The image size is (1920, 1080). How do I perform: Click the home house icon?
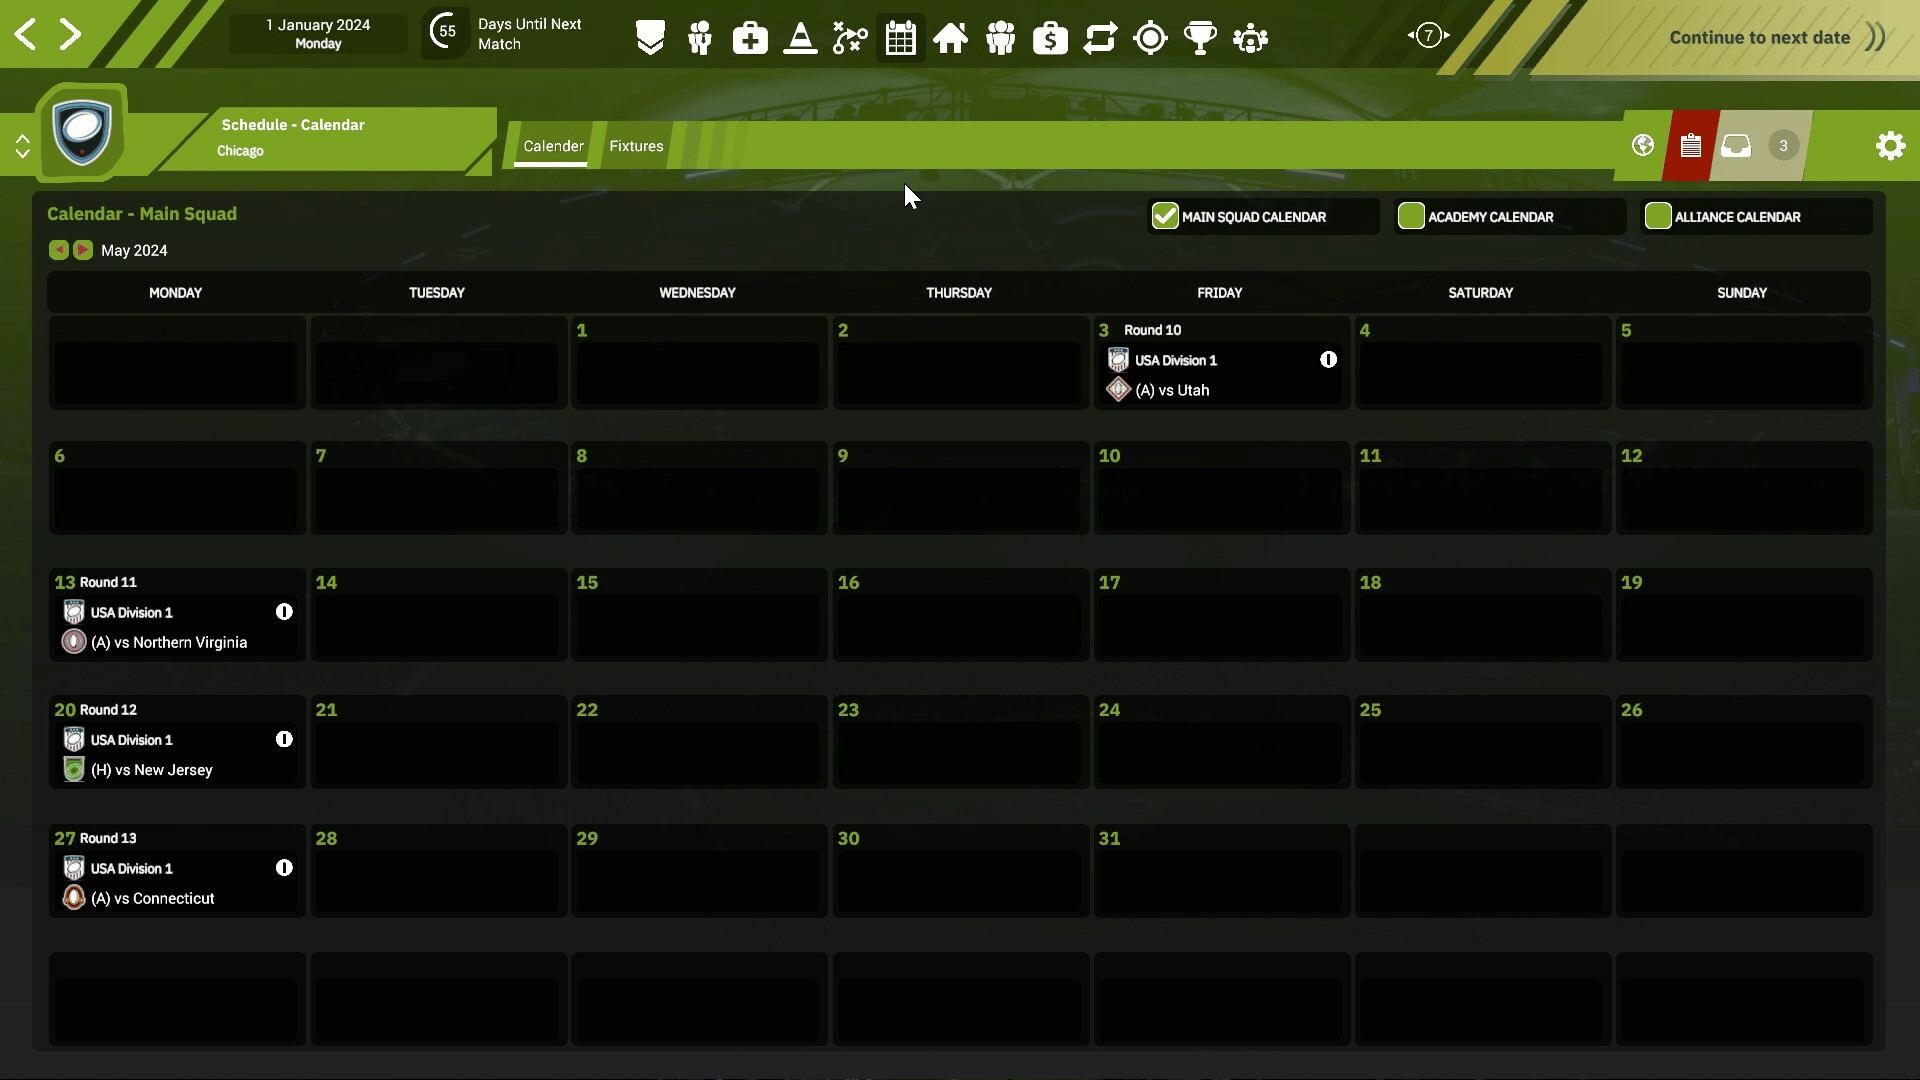click(x=950, y=38)
